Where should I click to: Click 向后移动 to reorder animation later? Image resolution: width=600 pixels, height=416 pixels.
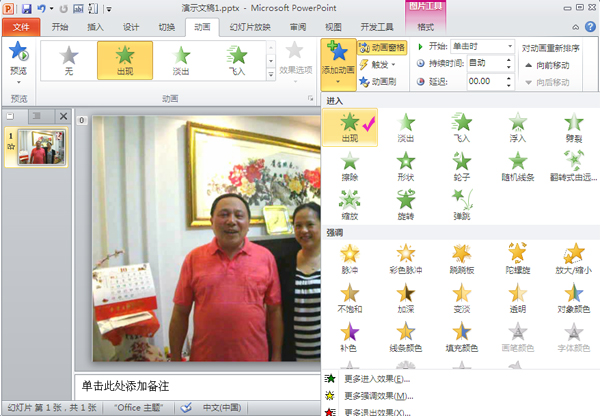(x=547, y=82)
